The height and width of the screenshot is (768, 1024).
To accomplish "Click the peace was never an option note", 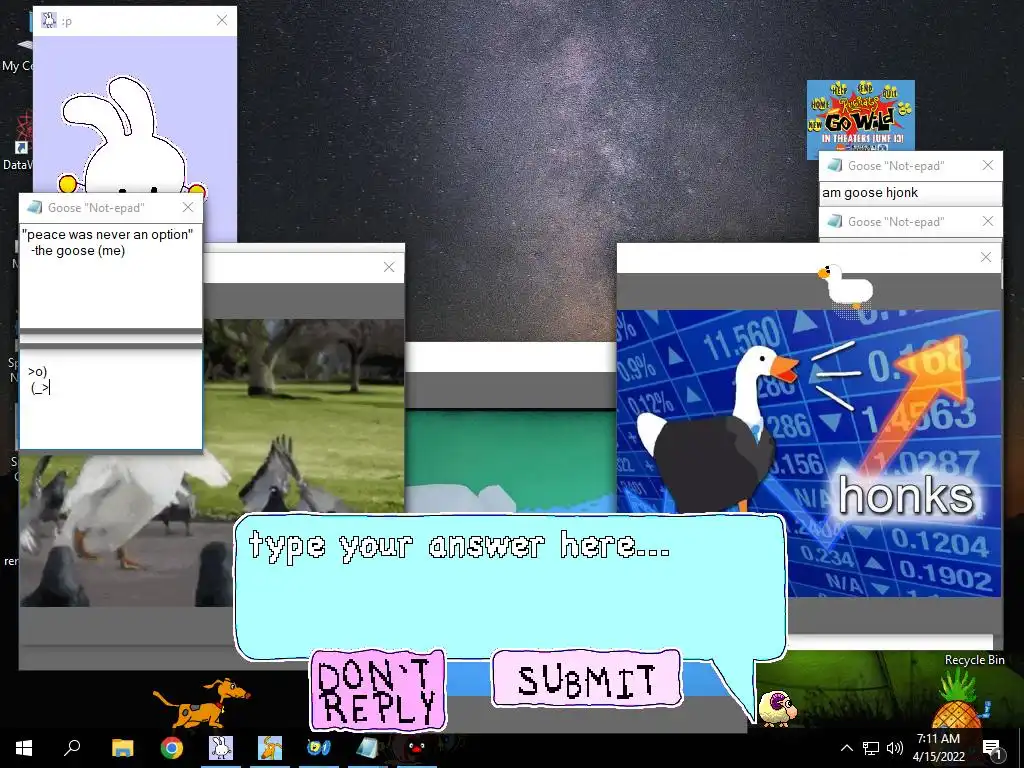I will coord(111,276).
